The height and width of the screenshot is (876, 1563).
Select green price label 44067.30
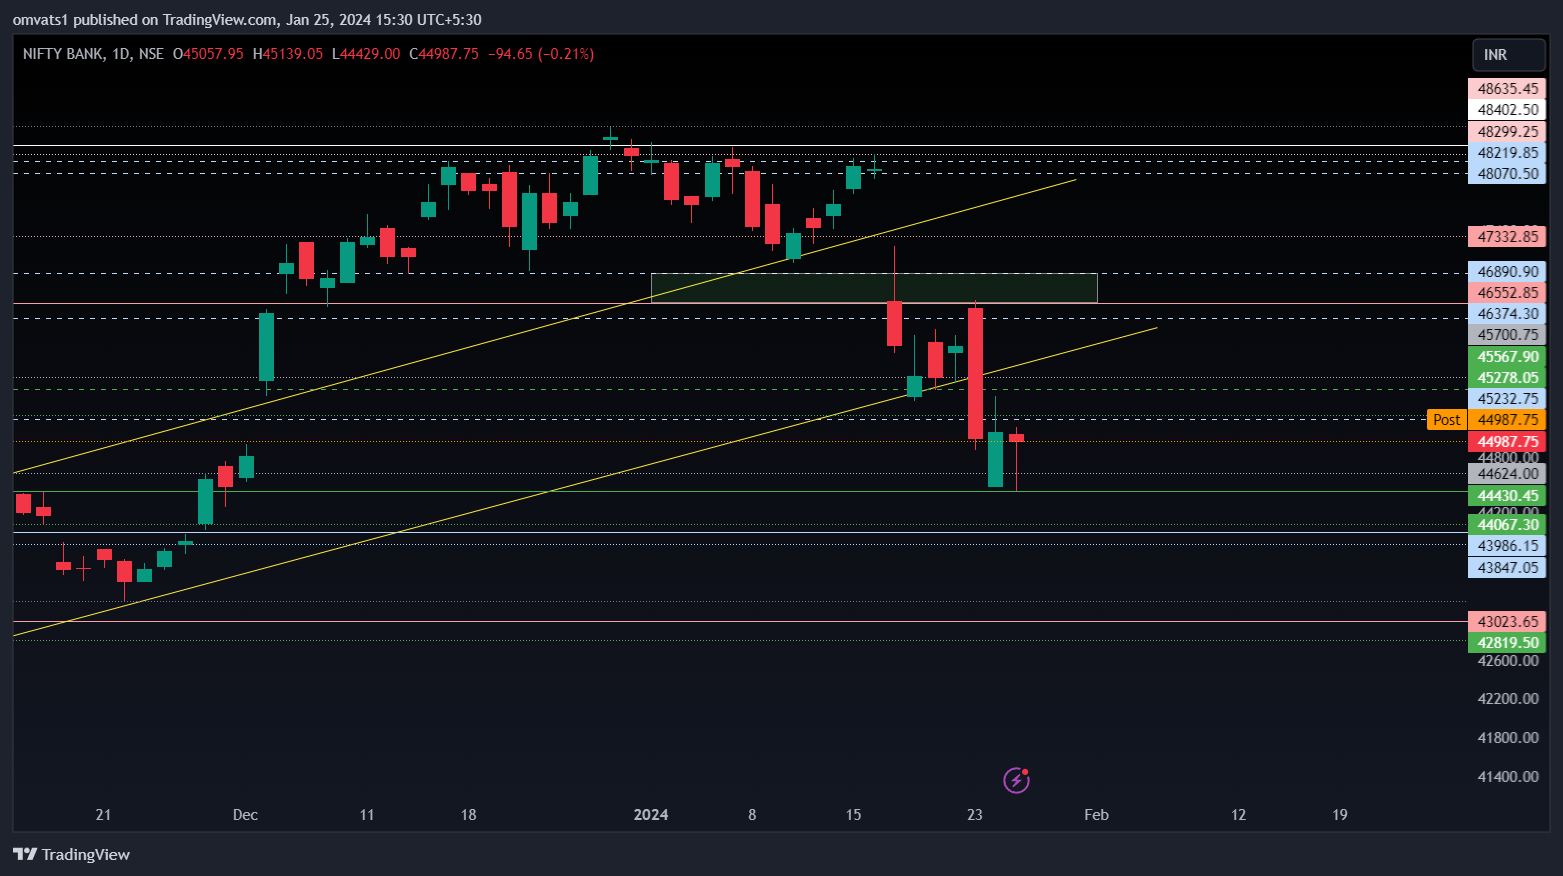[x=1507, y=525]
